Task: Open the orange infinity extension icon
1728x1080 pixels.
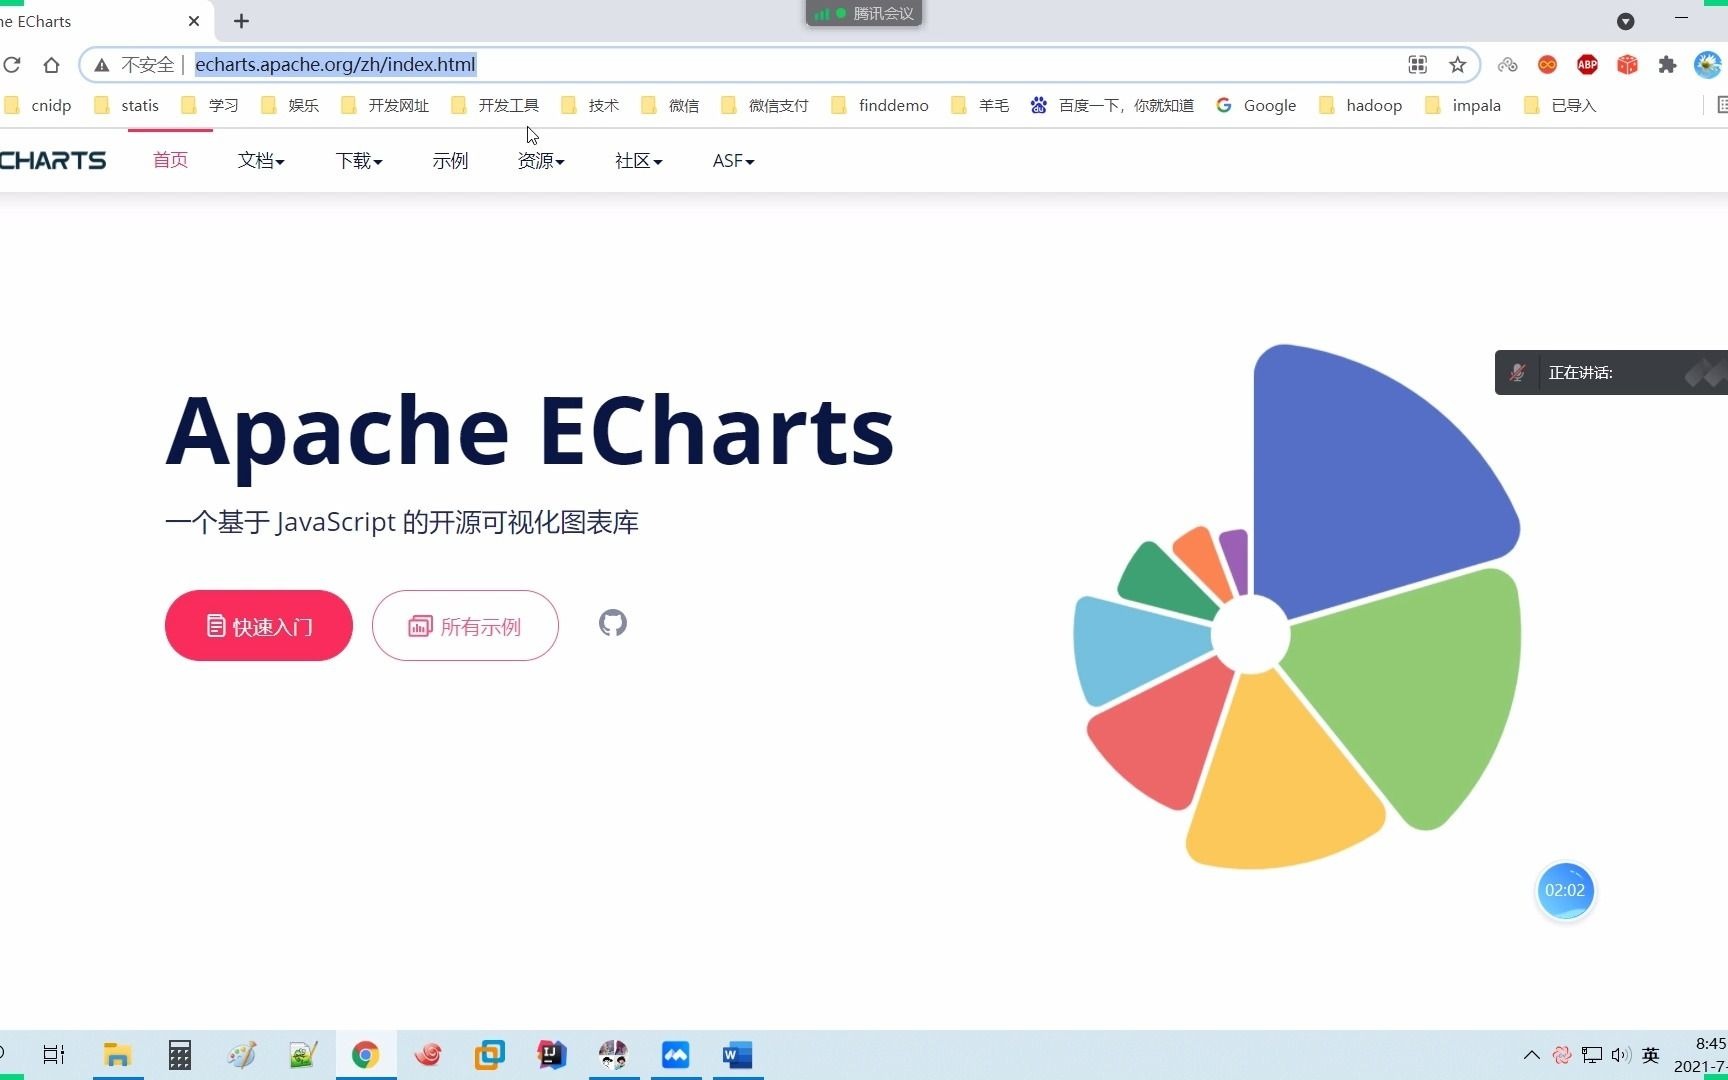Action: click(1547, 65)
